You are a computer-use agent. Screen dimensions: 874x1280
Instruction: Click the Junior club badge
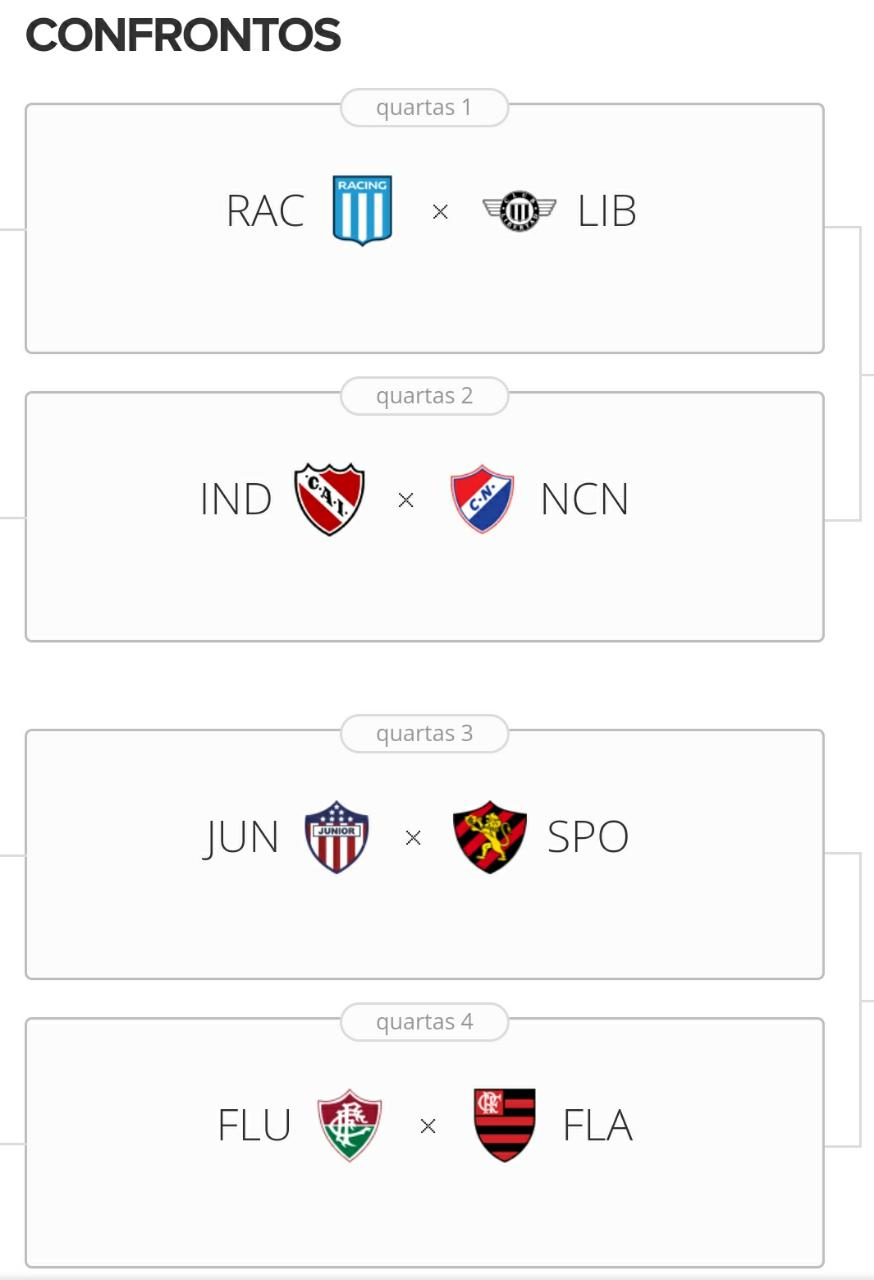coord(337,837)
